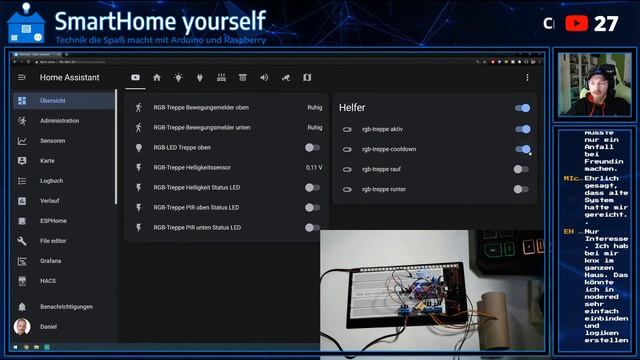
Task: Click motion icon for Bewegungsmelder unten
Action: pos(139,127)
